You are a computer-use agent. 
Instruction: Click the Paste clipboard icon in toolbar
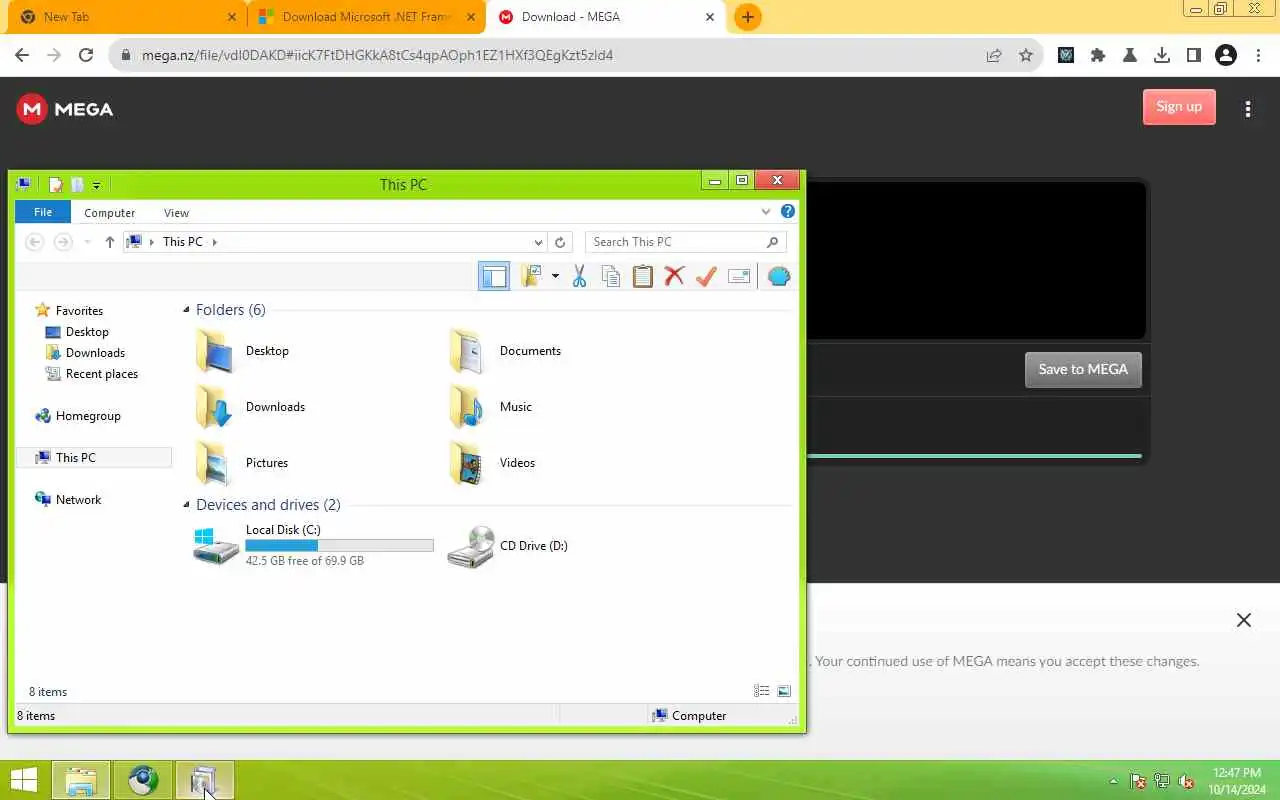(643, 276)
